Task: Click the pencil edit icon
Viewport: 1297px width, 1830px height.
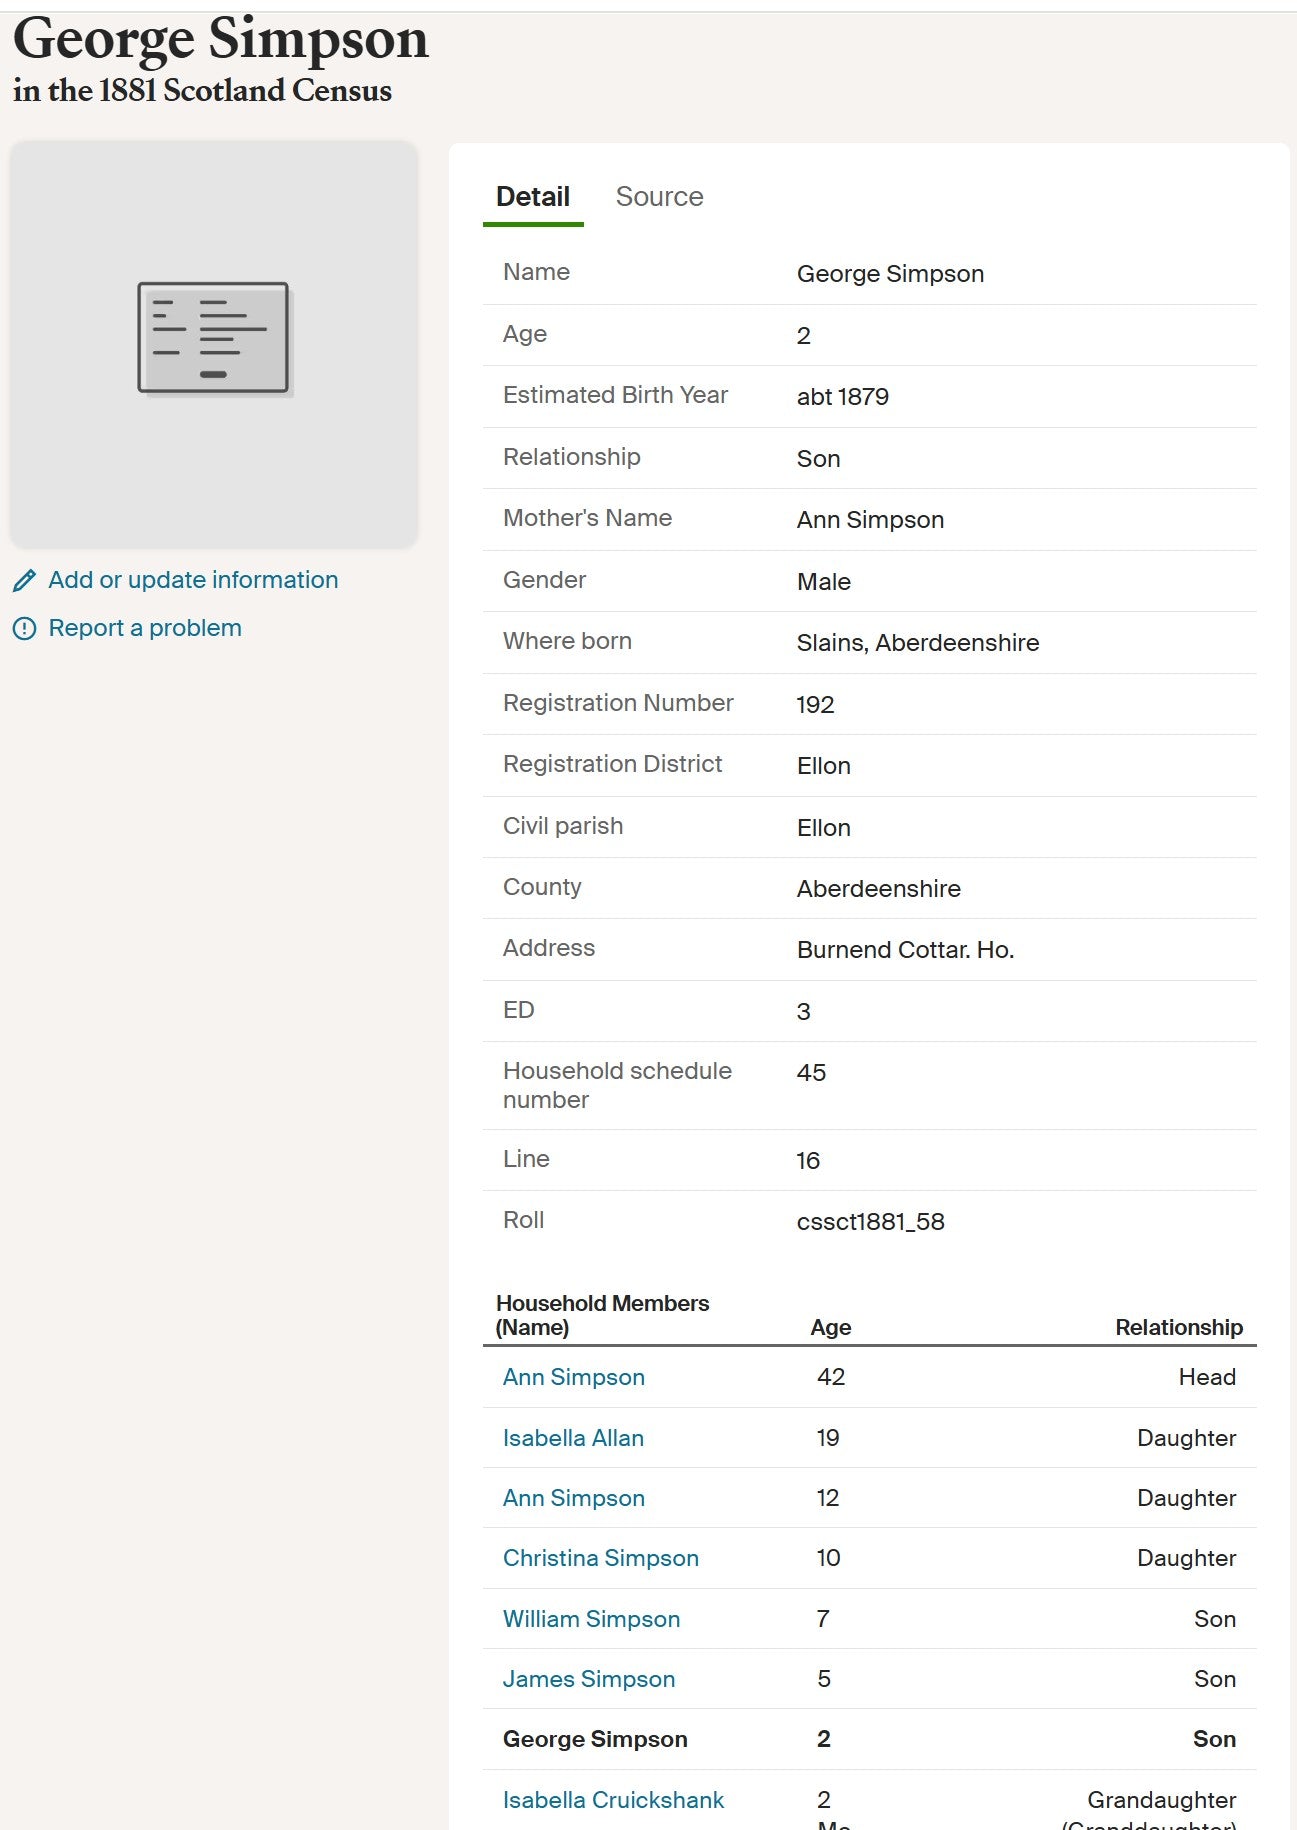Action: [x=25, y=580]
